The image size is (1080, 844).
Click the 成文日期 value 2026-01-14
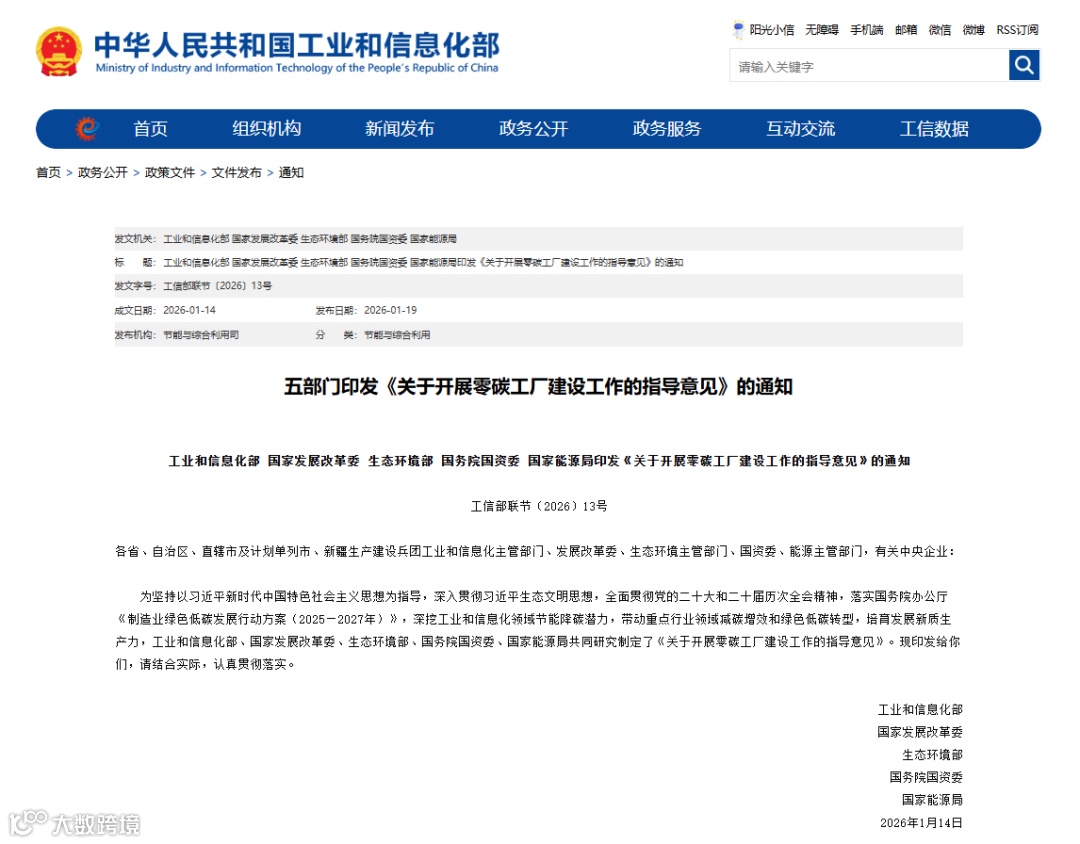189,310
